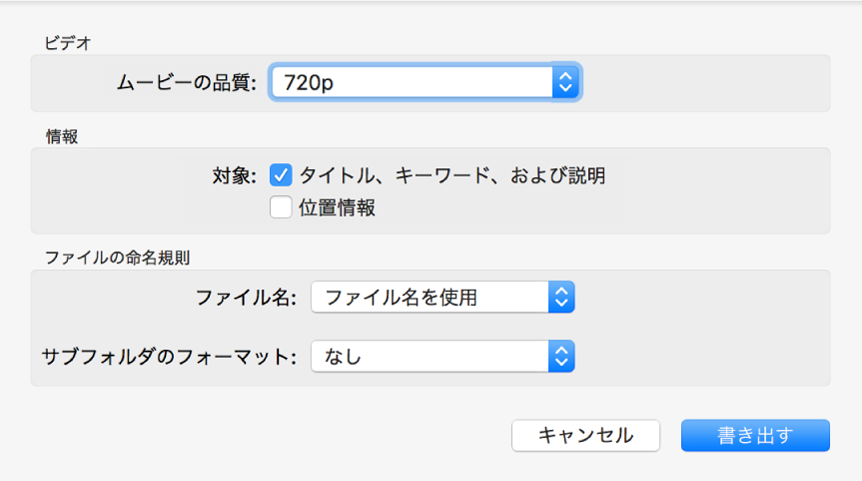Click the 書き出す export button
This screenshot has width=862, height=481.
(755, 435)
